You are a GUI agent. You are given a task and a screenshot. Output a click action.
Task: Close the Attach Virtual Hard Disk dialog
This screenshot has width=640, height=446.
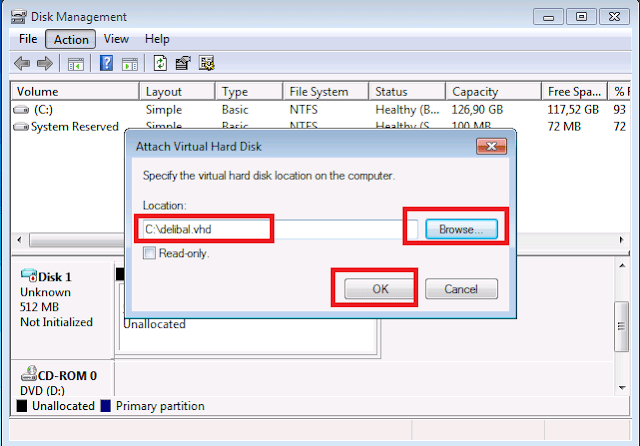pos(490,147)
